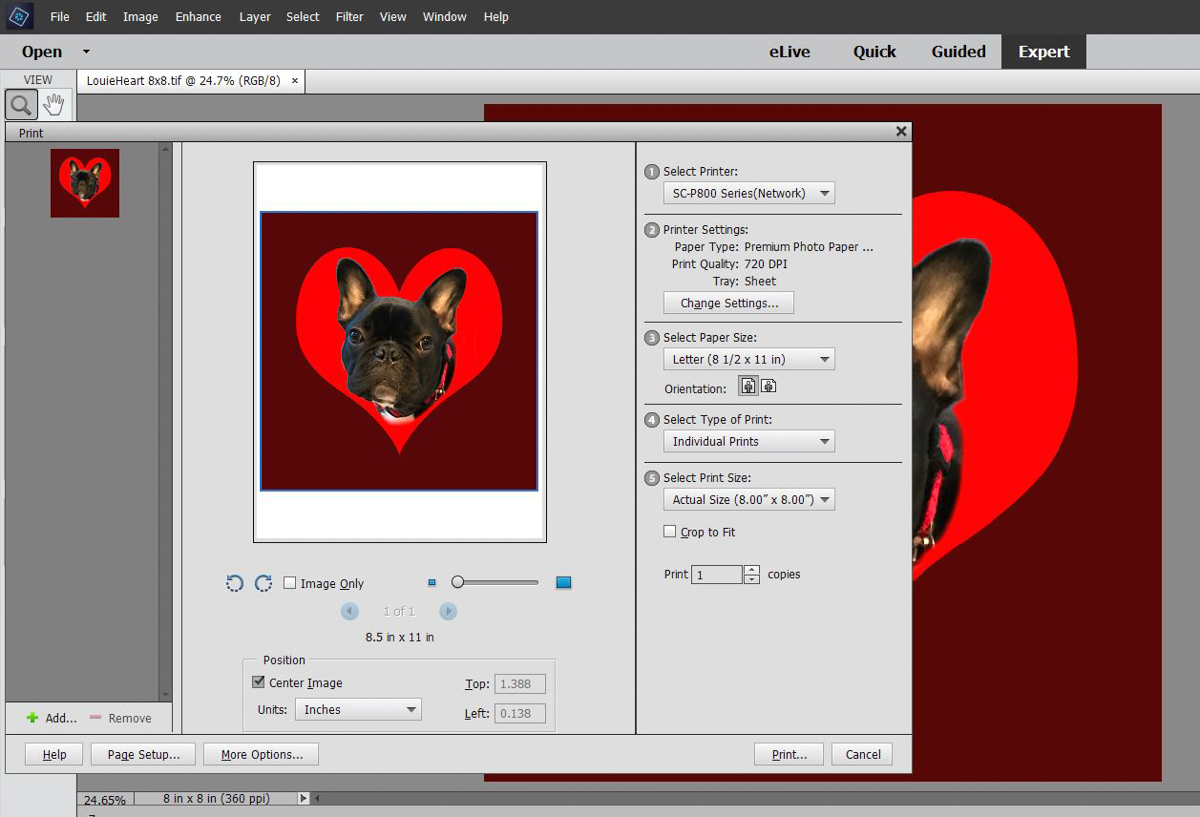Switch to Quick edit mode
Image resolution: width=1200 pixels, height=817 pixels.
coord(875,52)
